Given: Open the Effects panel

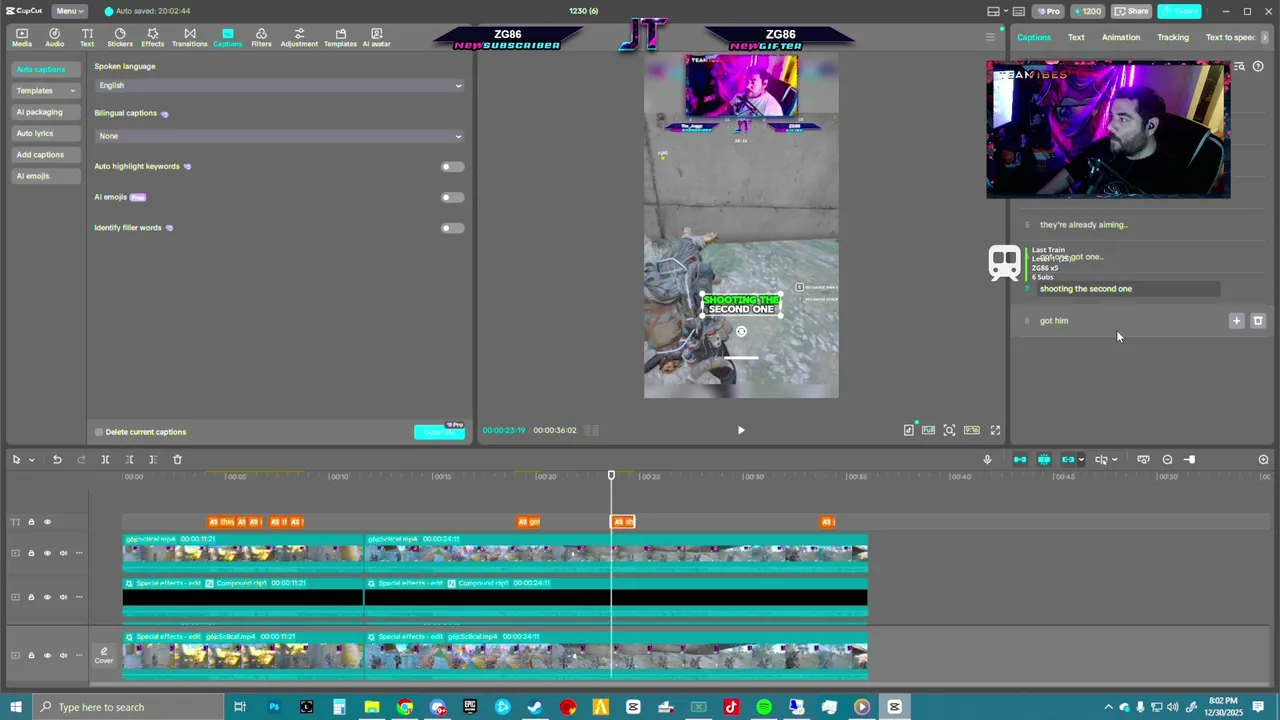Looking at the screenshot, I should [x=153, y=37].
